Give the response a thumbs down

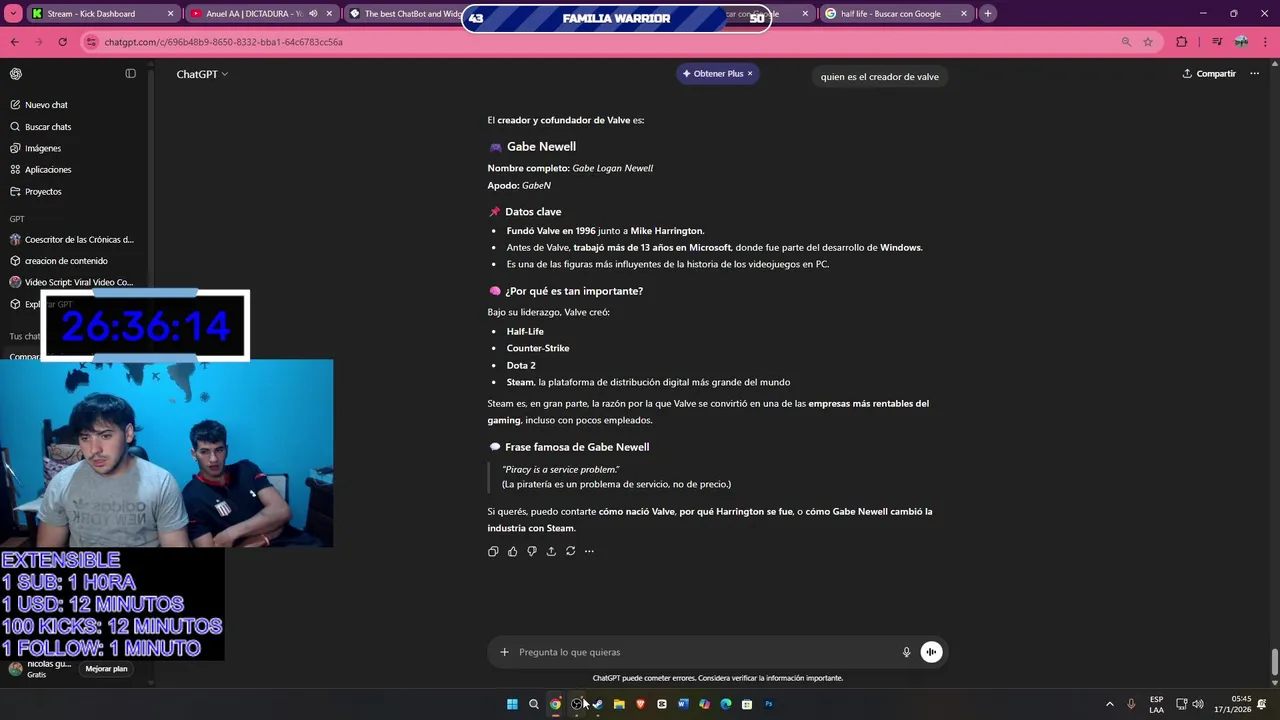tap(532, 551)
